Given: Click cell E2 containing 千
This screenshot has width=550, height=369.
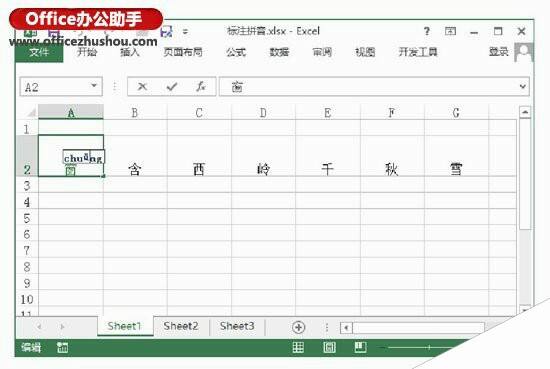Looking at the screenshot, I should point(328,156).
